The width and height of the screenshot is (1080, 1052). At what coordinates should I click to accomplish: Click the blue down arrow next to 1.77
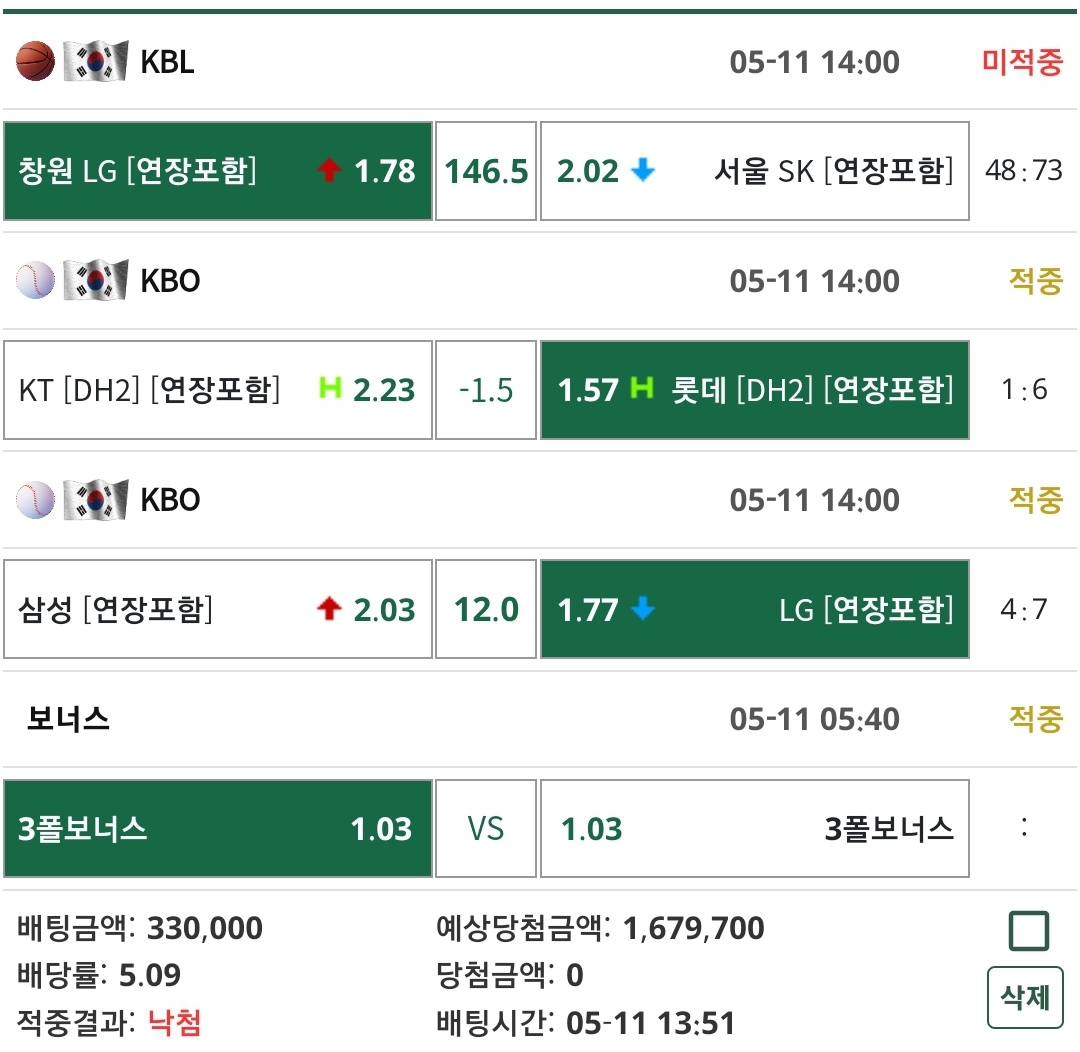click(643, 608)
